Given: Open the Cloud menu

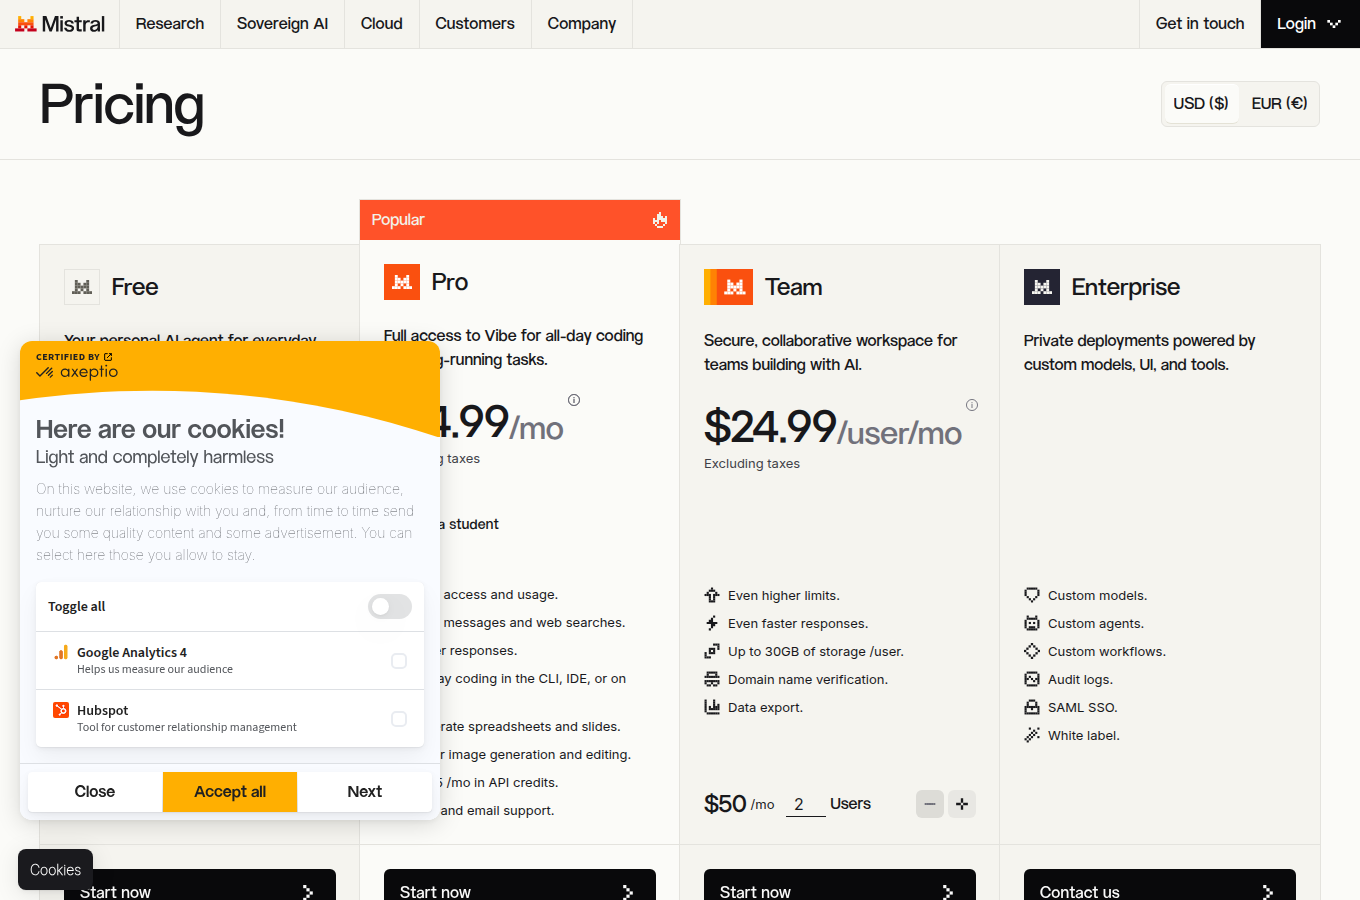Looking at the screenshot, I should [382, 24].
